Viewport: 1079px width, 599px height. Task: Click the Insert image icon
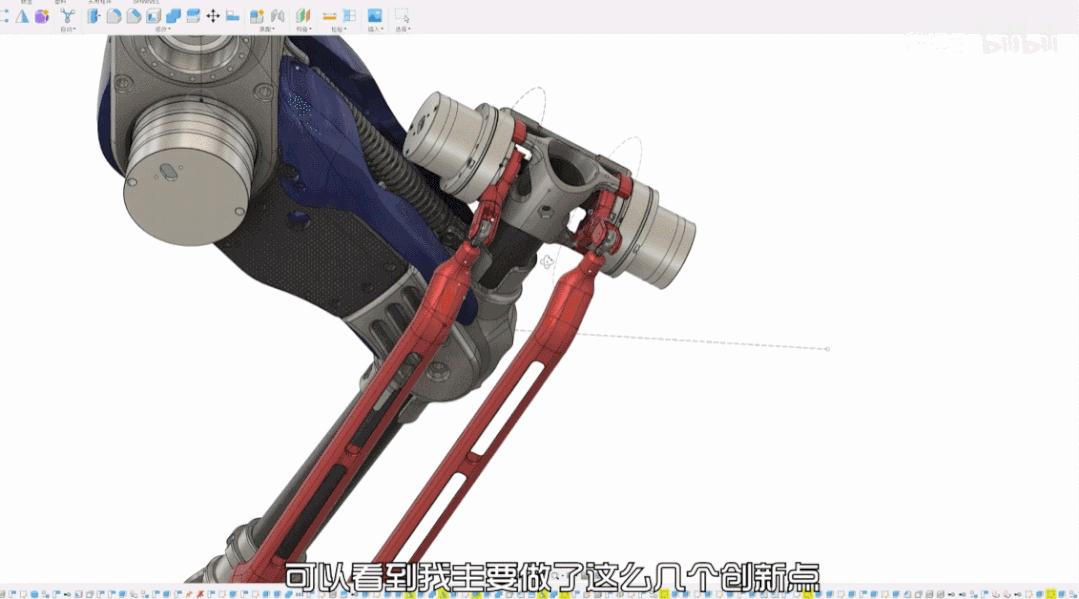[x=375, y=16]
